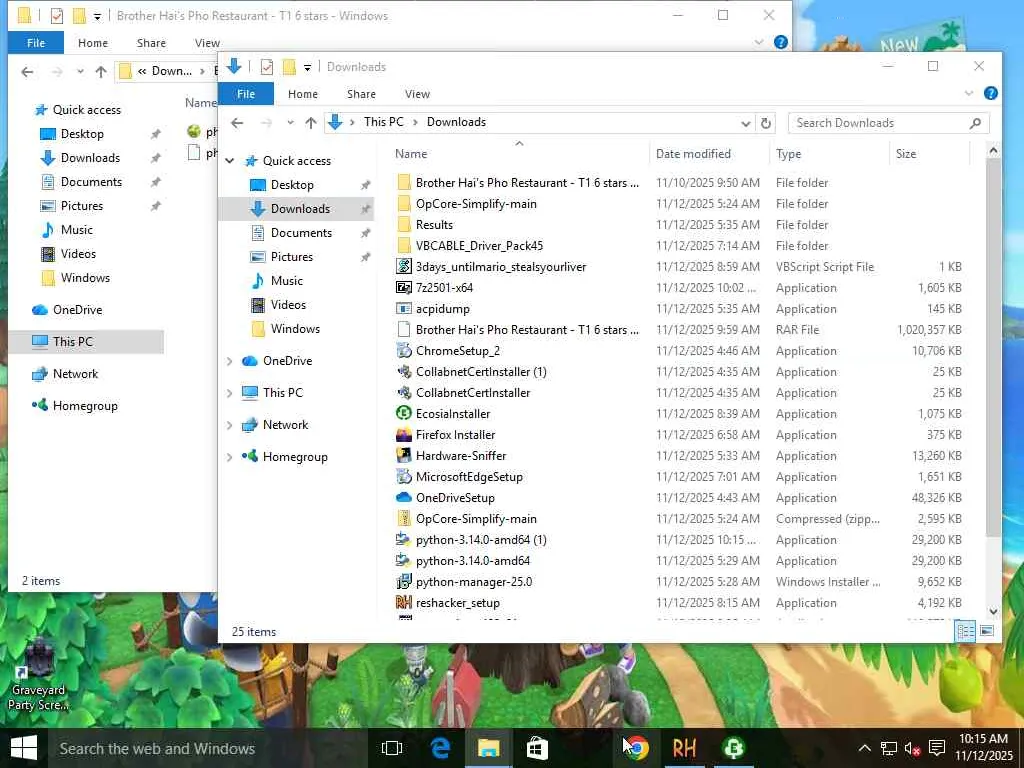Expand Homegroup in Downloads navigation pane

230,456
